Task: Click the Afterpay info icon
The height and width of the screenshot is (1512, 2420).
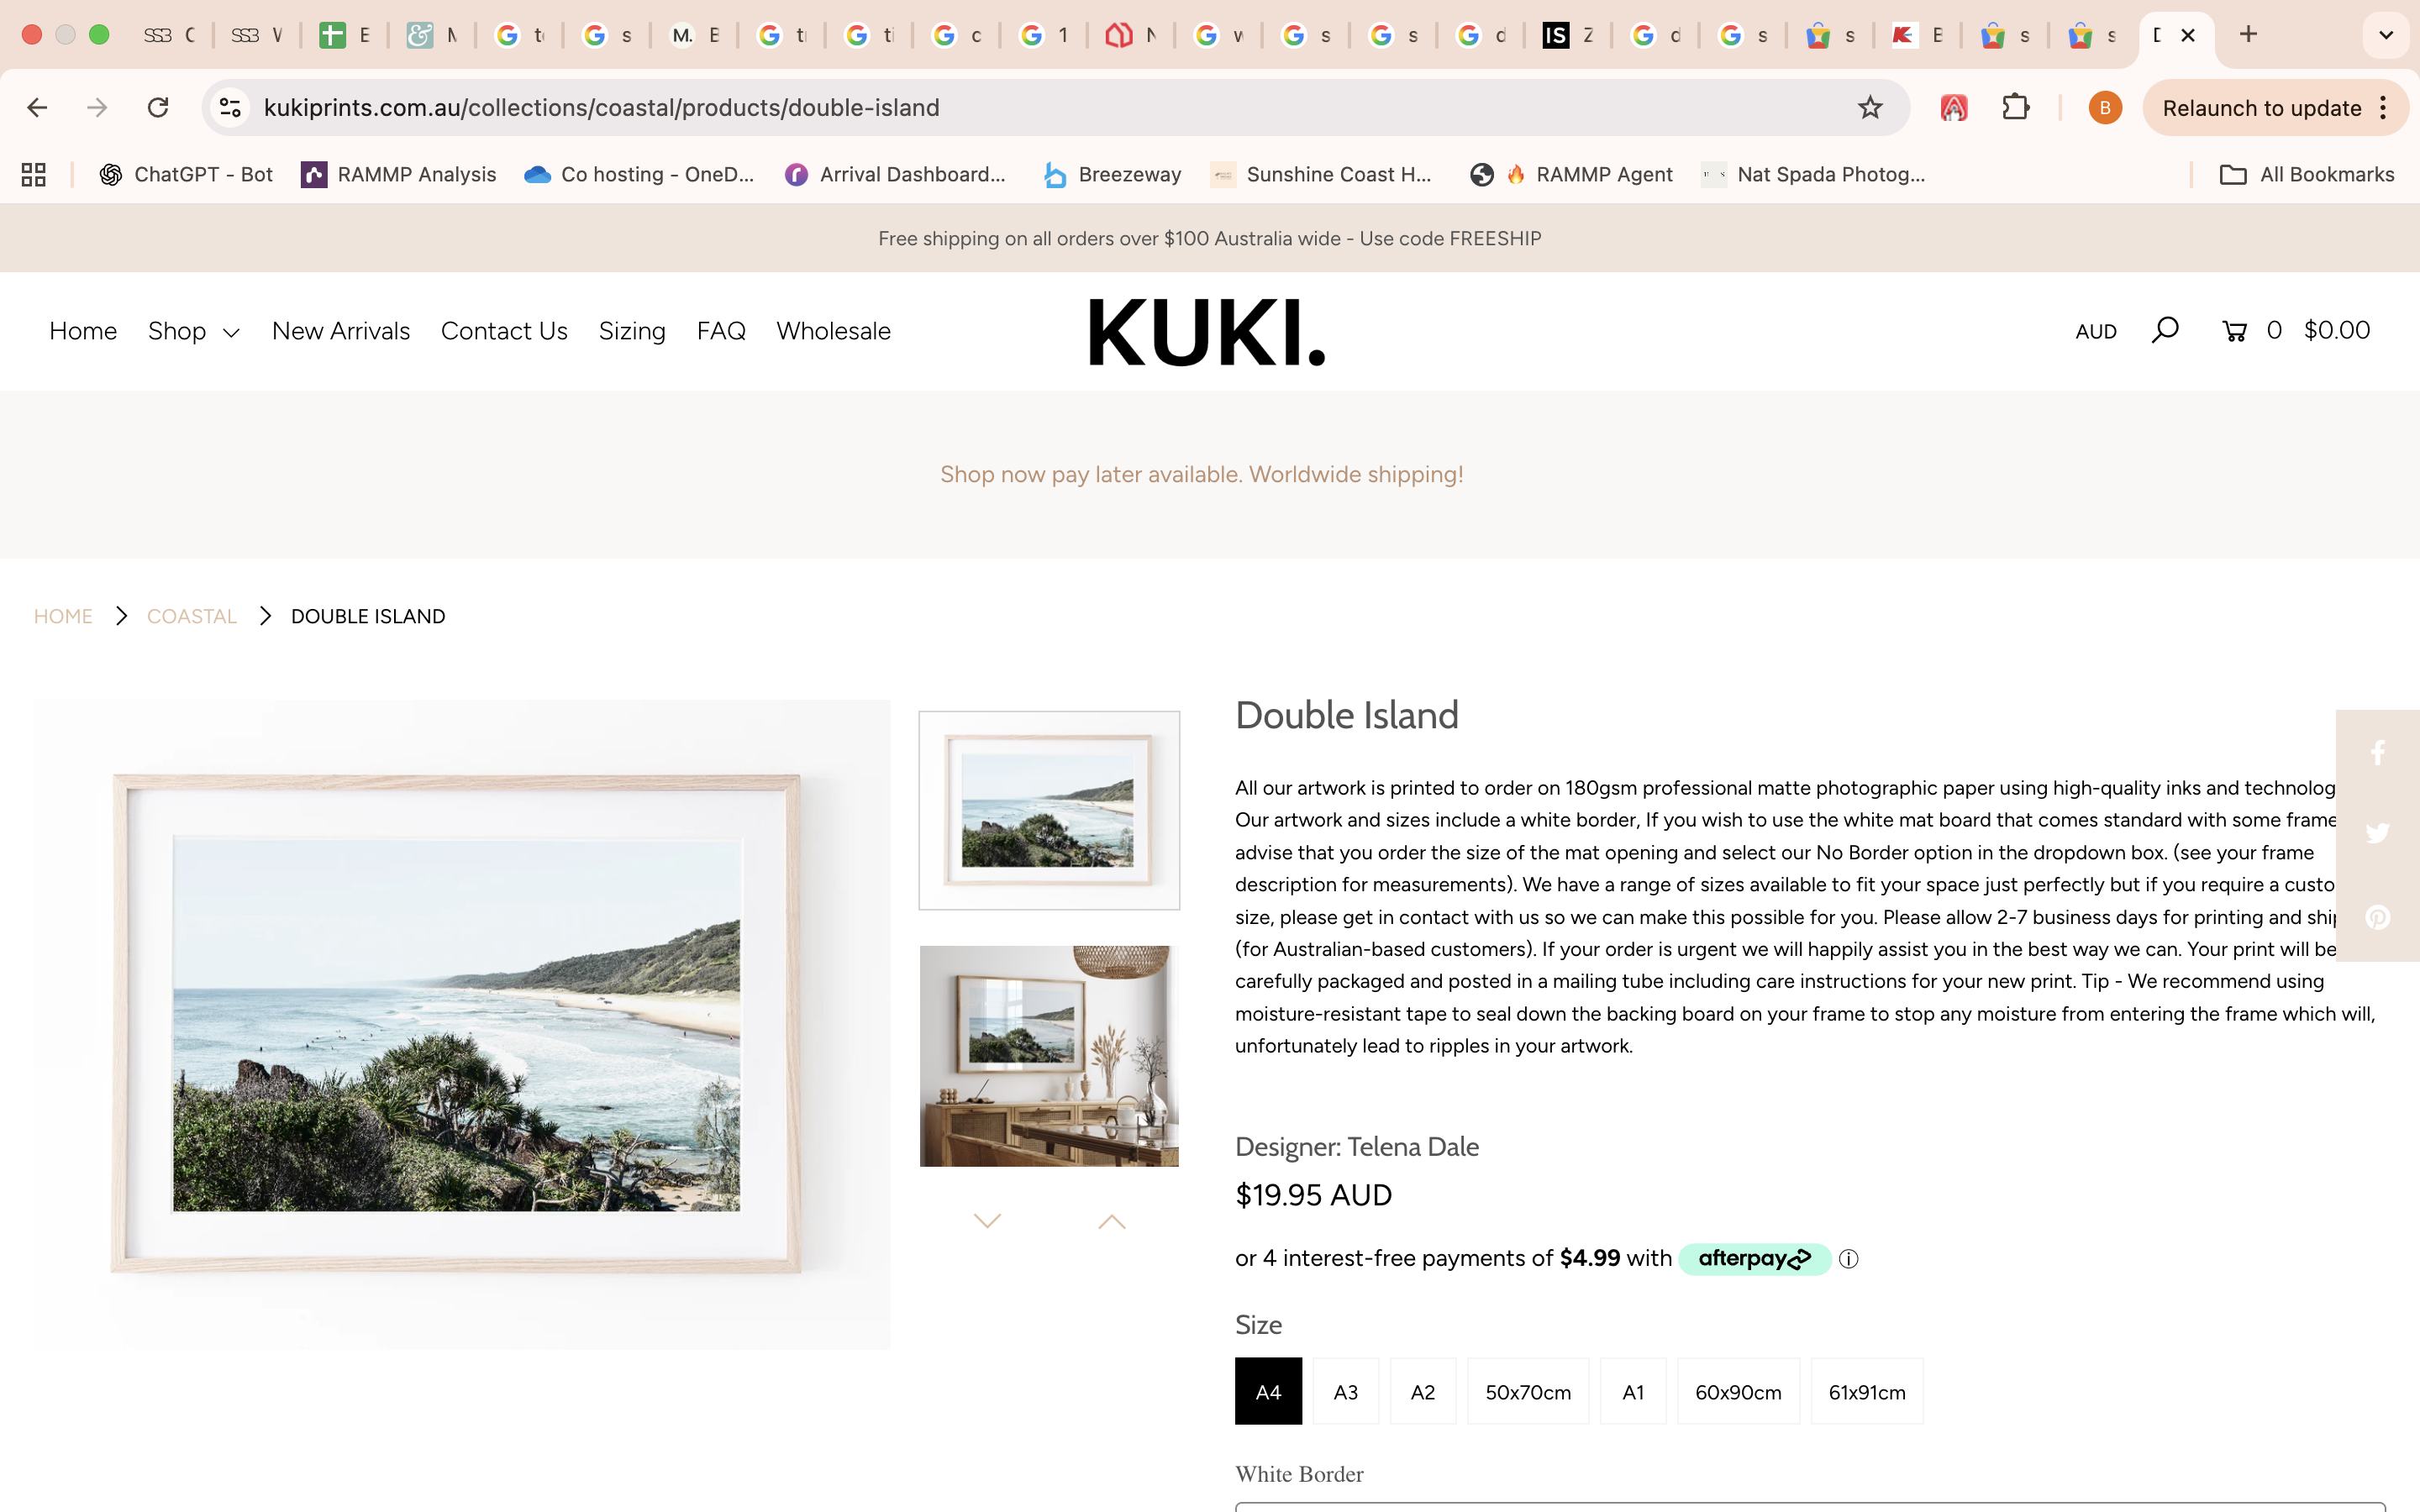Action: [x=1849, y=1259]
